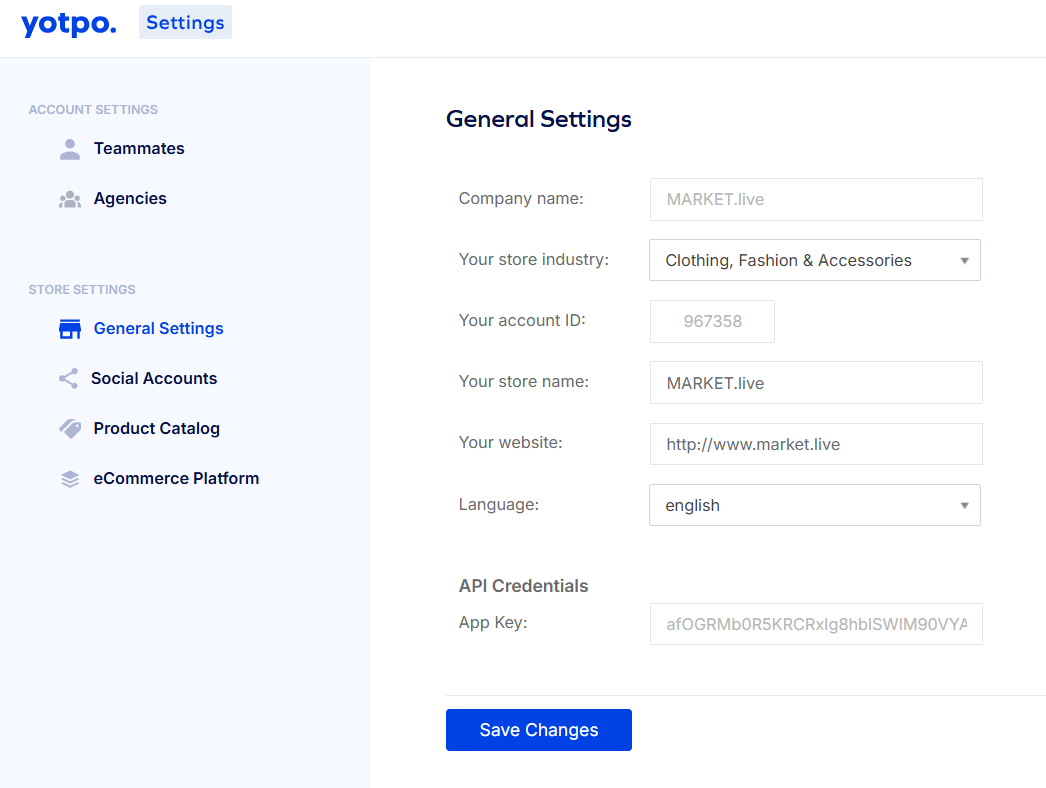
Task: Click the eCommerce Platform layers icon
Action: (70, 479)
